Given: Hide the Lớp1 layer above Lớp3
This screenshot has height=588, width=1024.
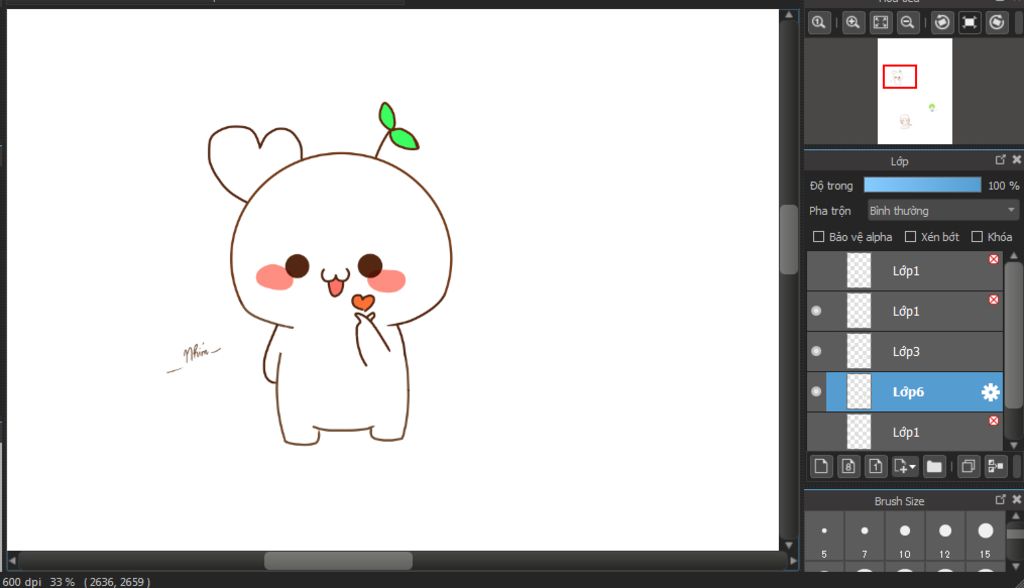Looking at the screenshot, I should (816, 311).
